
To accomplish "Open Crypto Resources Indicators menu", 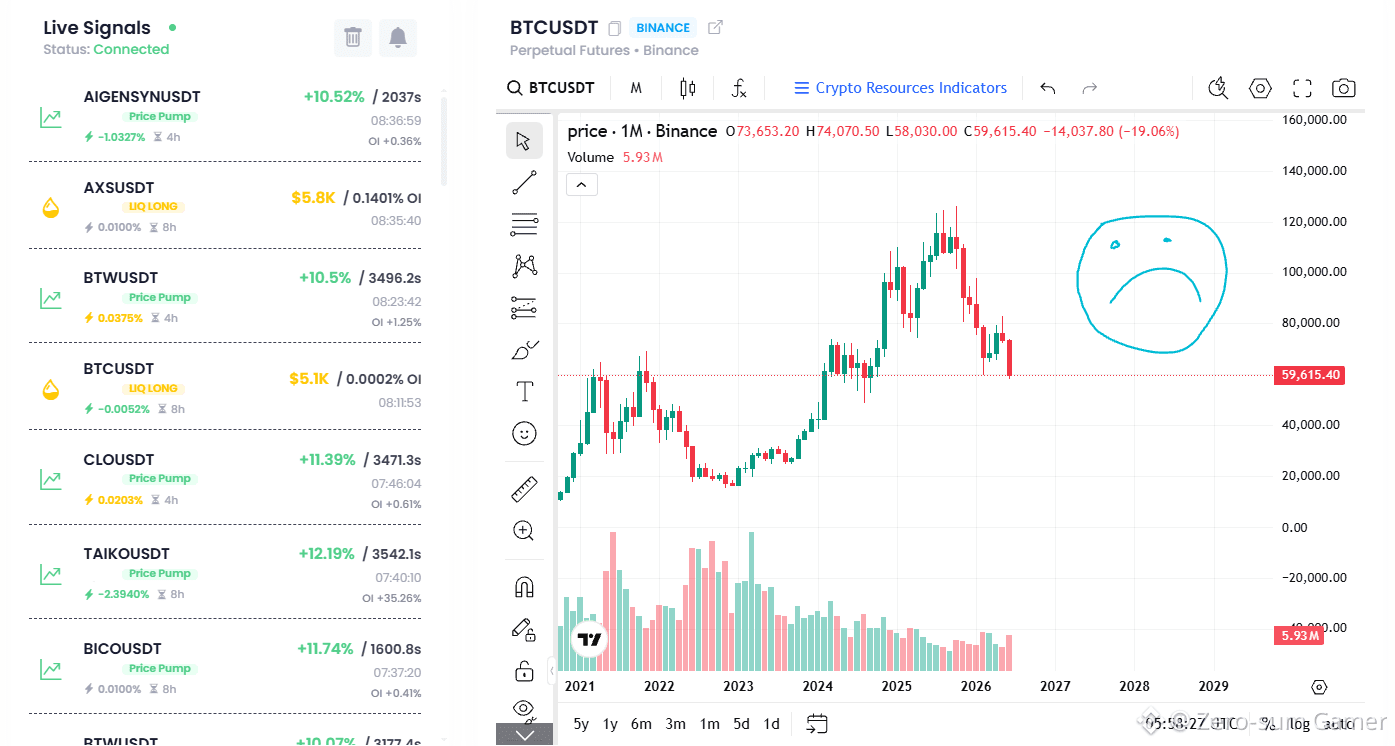I will [x=900, y=88].
